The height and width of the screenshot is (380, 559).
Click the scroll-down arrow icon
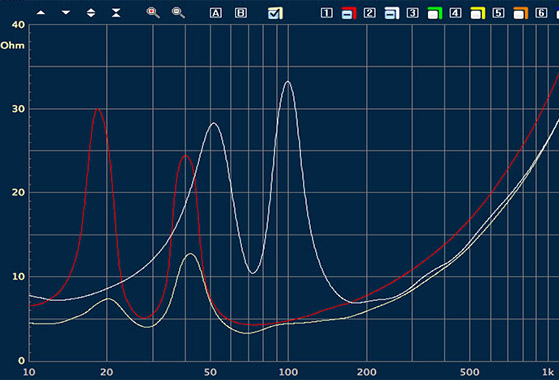[x=66, y=13]
